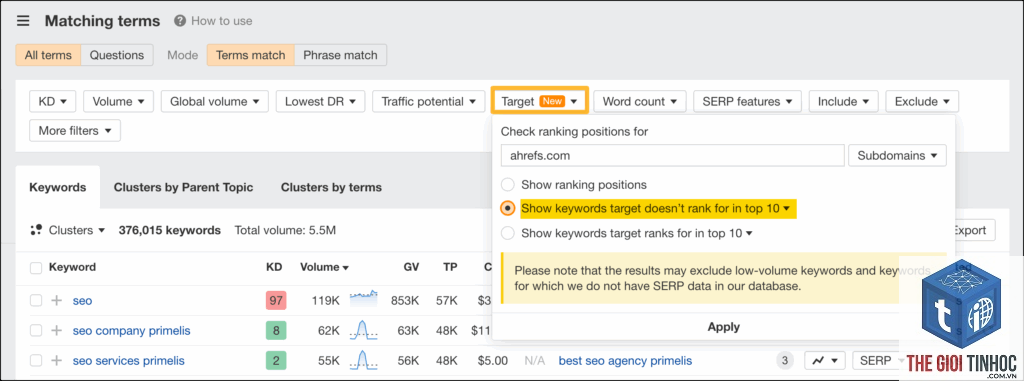Show volume trend chart for seo company primelis
Screen dimensions: 1024x381
pos(364,329)
